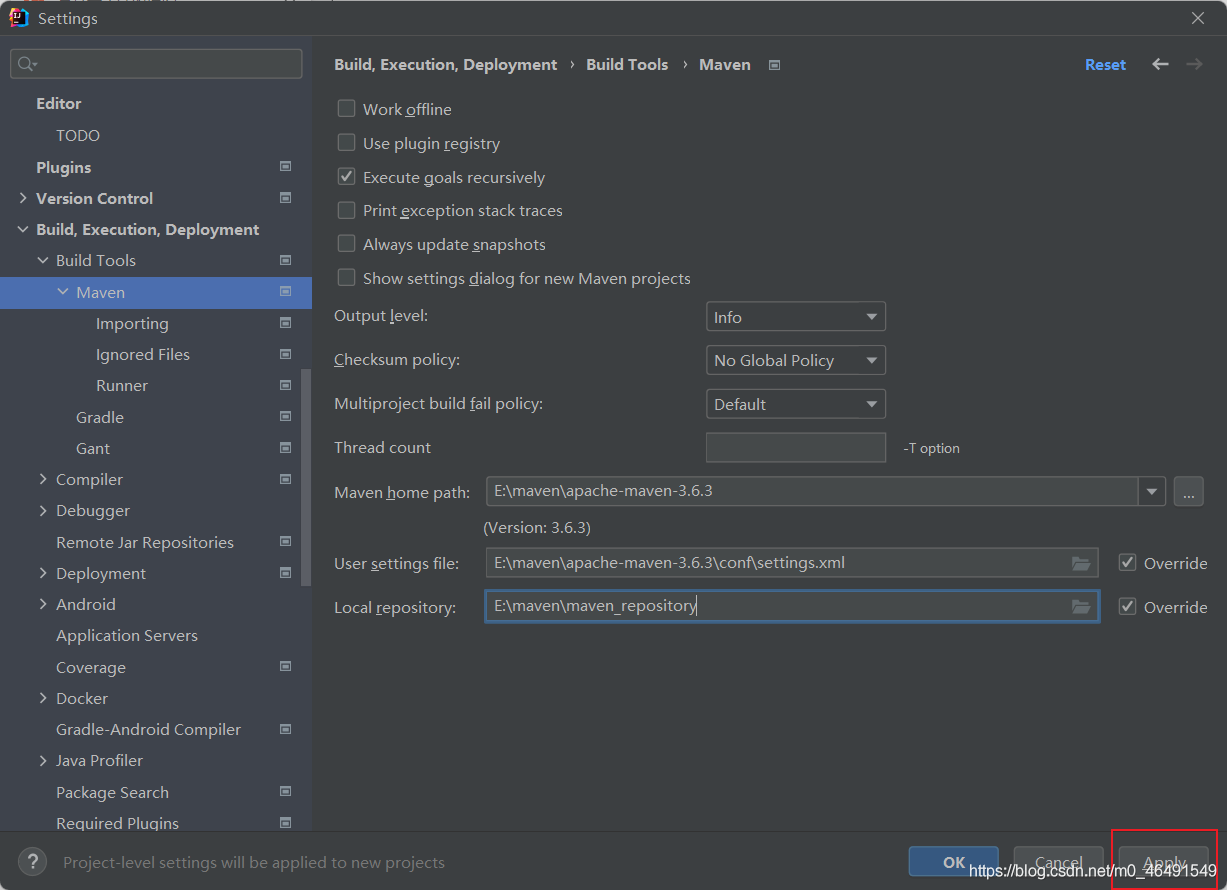
Task: Toggle Override for Local repository
Action: point(1127,607)
